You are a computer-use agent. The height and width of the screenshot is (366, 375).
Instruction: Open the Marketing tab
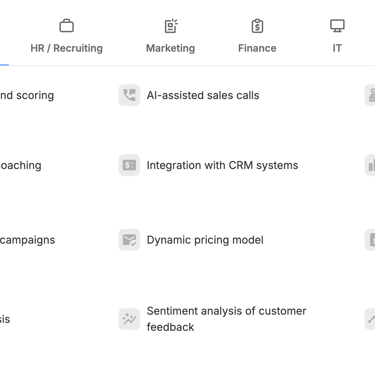coord(171,48)
